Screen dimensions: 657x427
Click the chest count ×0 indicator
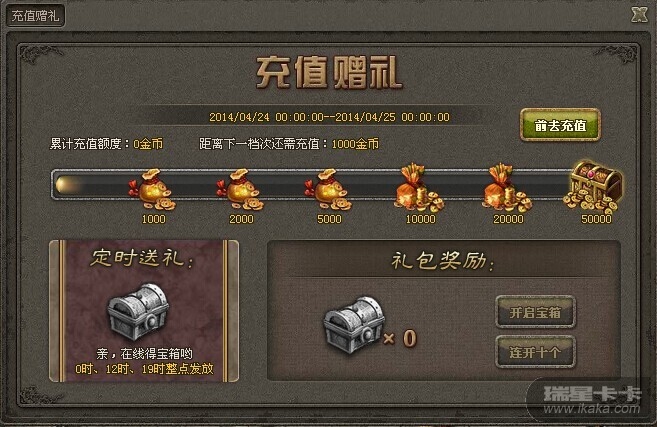coord(400,338)
